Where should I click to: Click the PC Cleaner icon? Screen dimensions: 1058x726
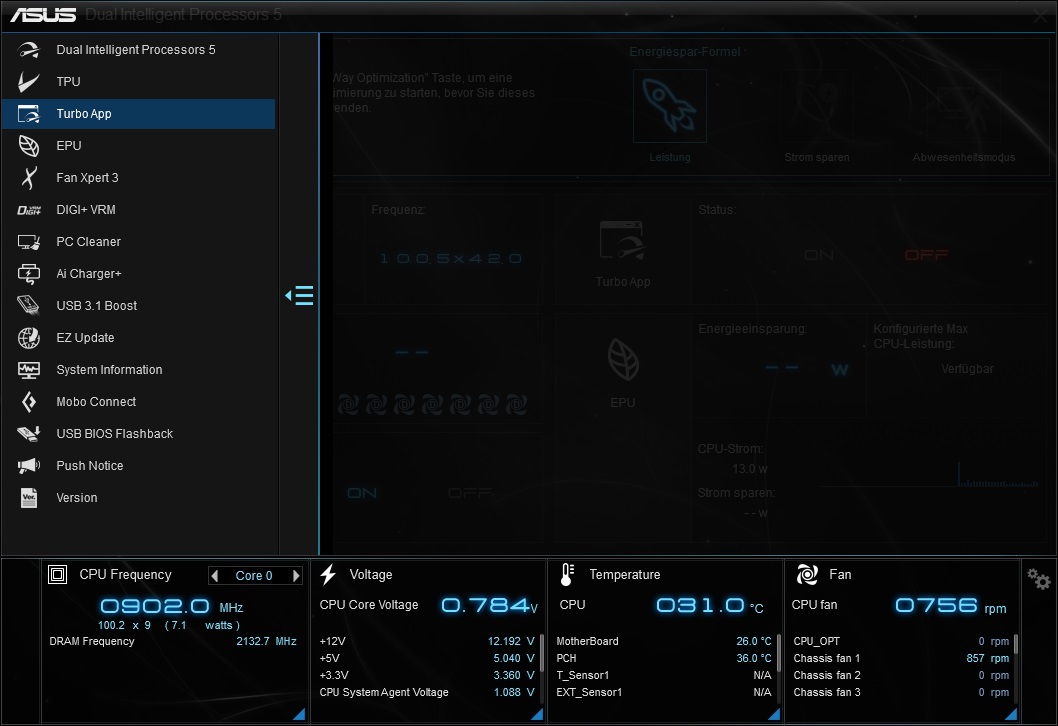click(29, 242)
